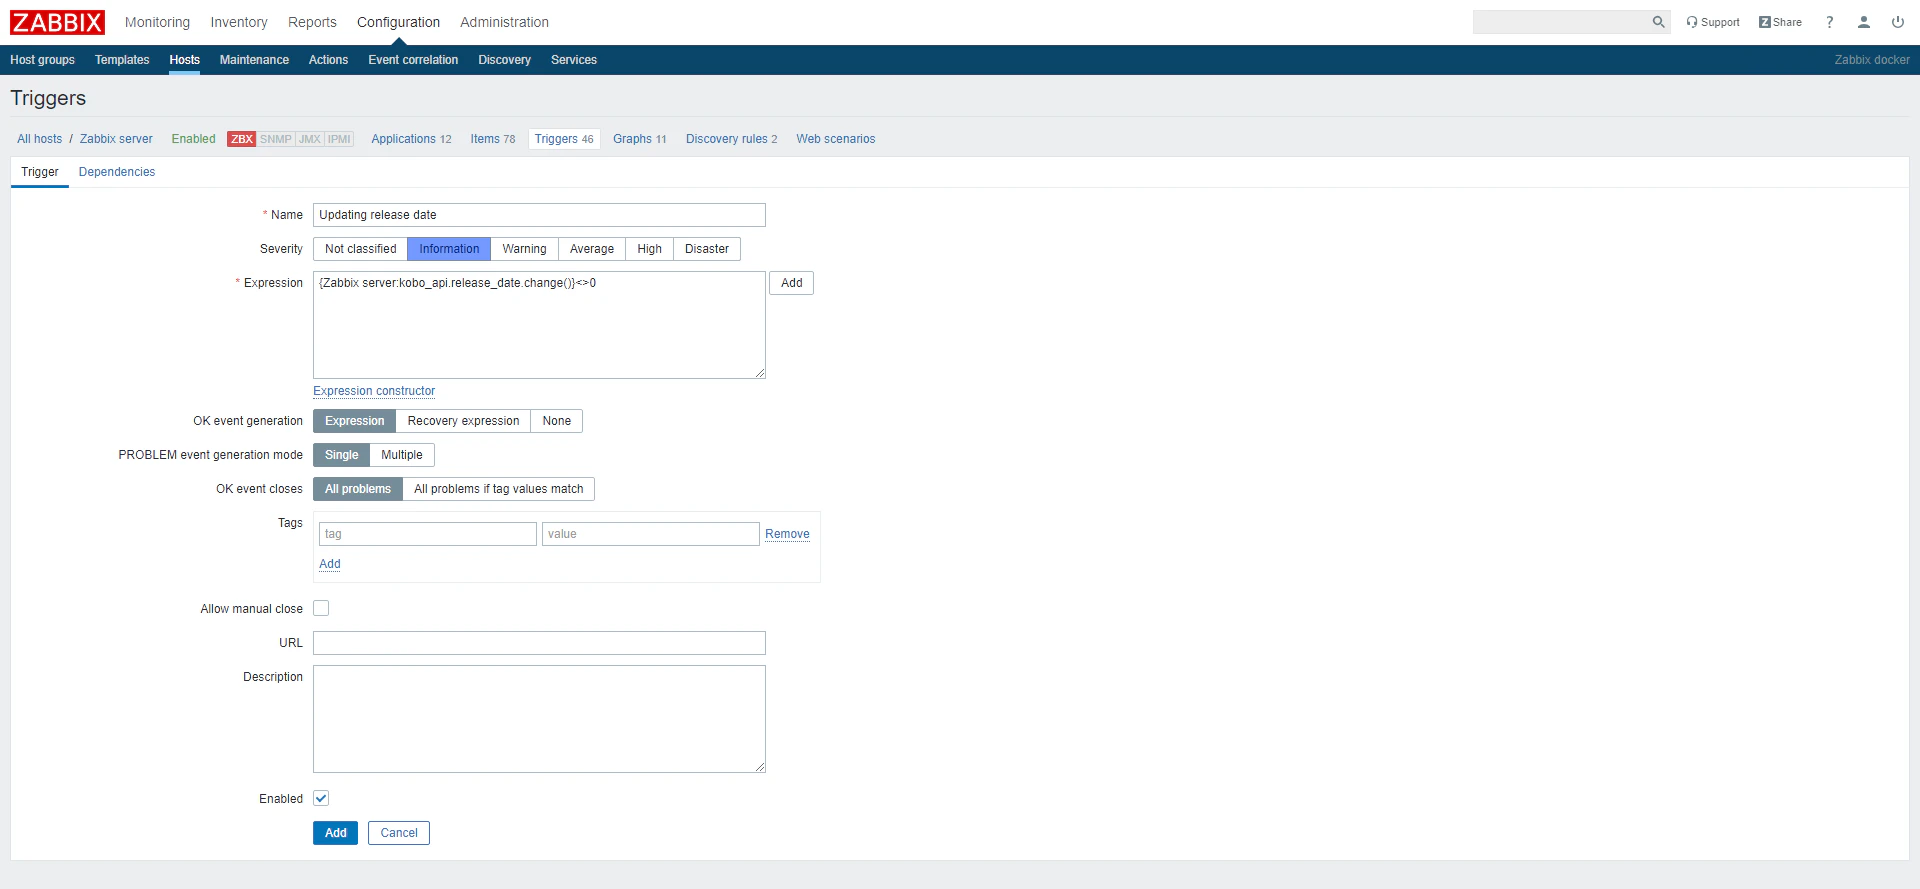Click the search magnifier icon

click(1658, 22)
